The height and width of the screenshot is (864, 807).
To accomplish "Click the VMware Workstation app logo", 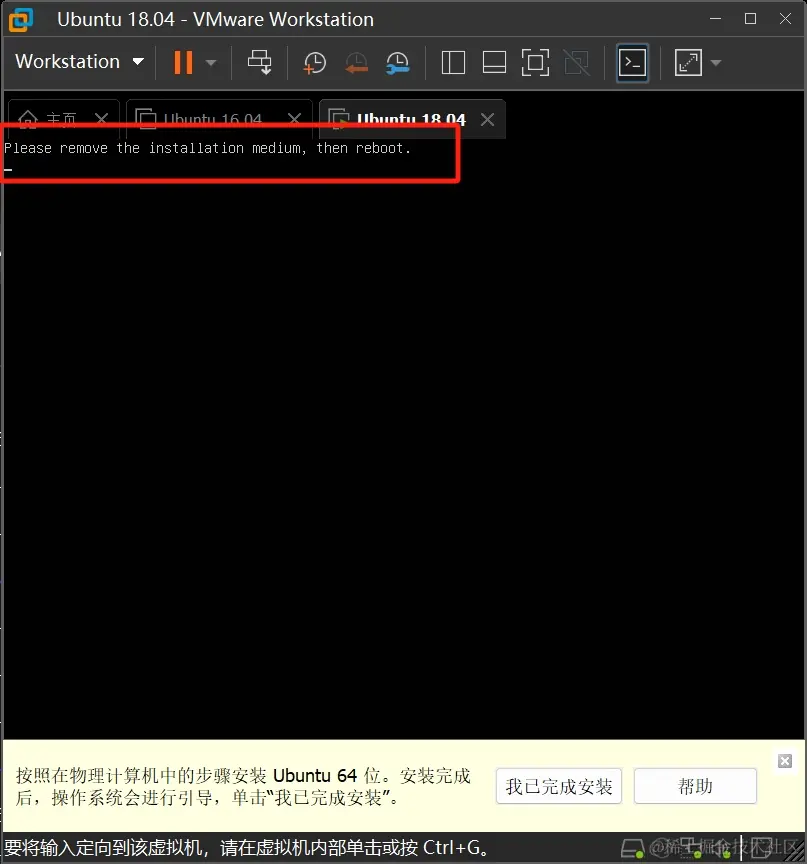I will point(21,19).
